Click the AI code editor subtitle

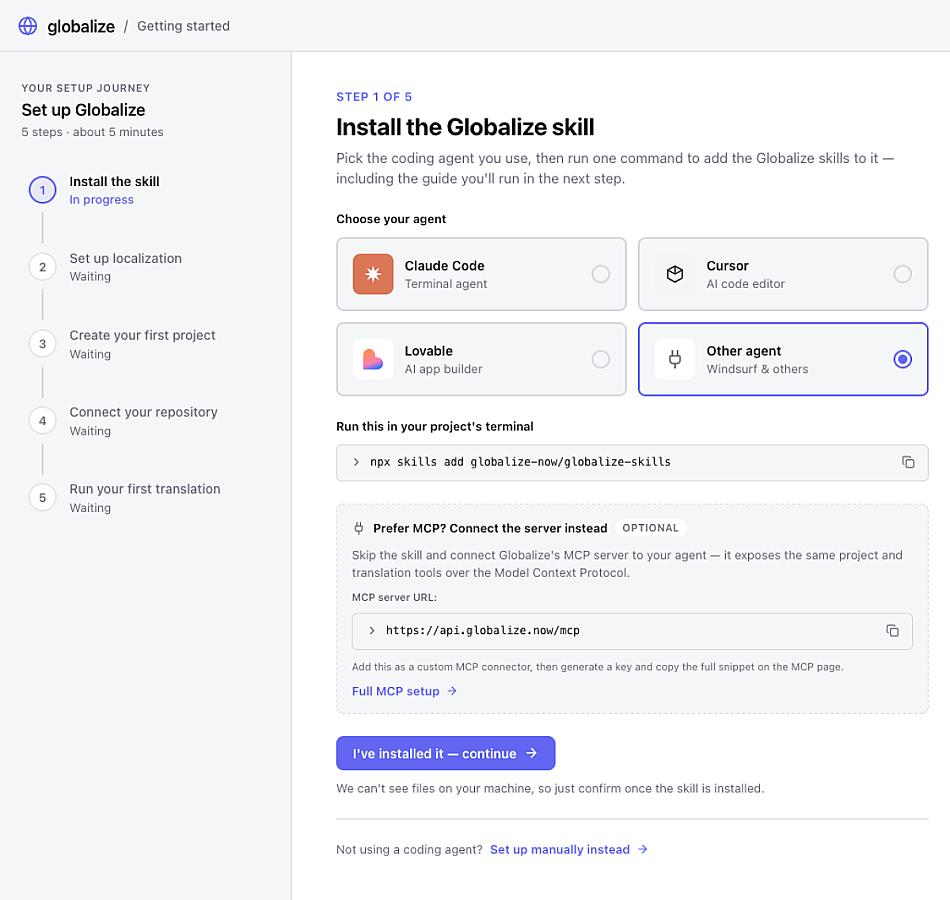click(x=745, y=284)
